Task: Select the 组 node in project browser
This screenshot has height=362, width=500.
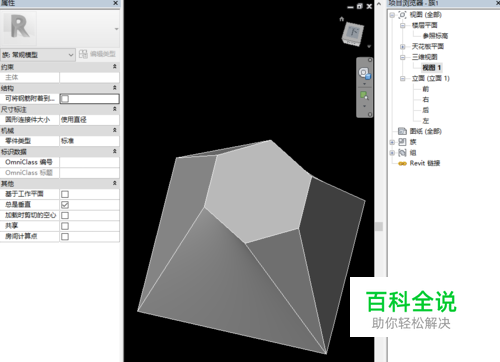Action: [413, 153]
